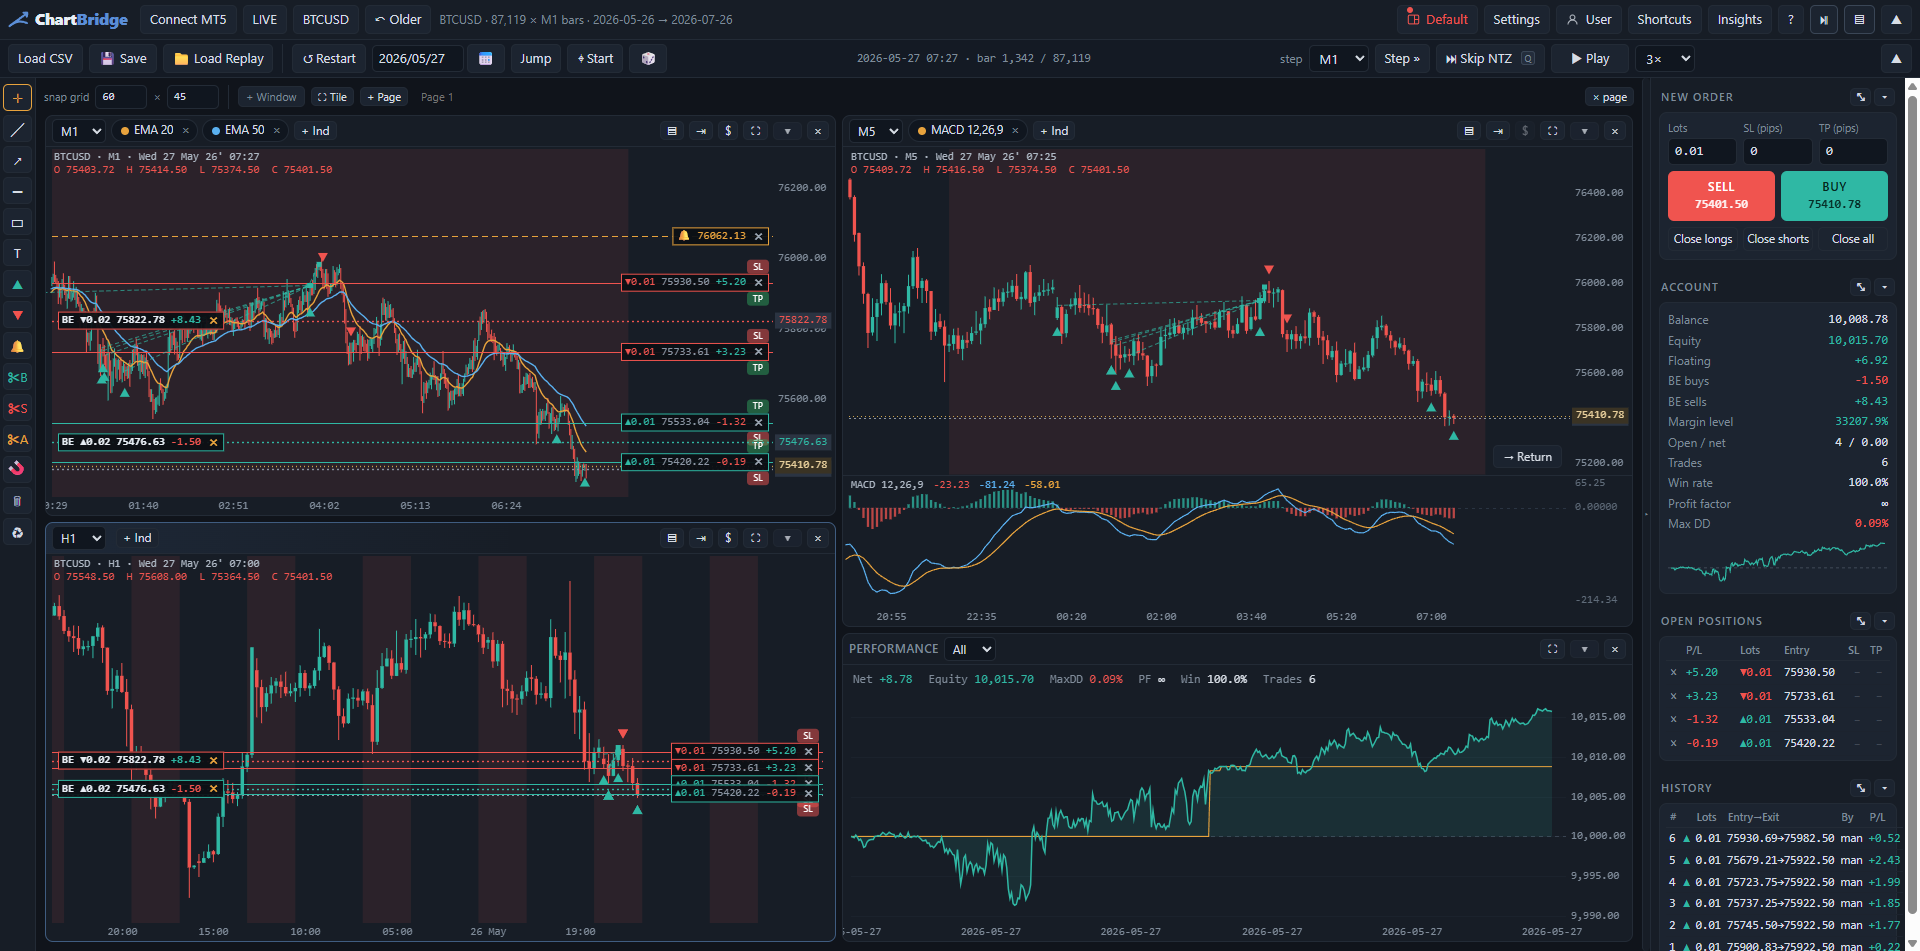Toggle the side panel list icon in top bar
The image size is (1920, 951).
tap(1859, 20)
